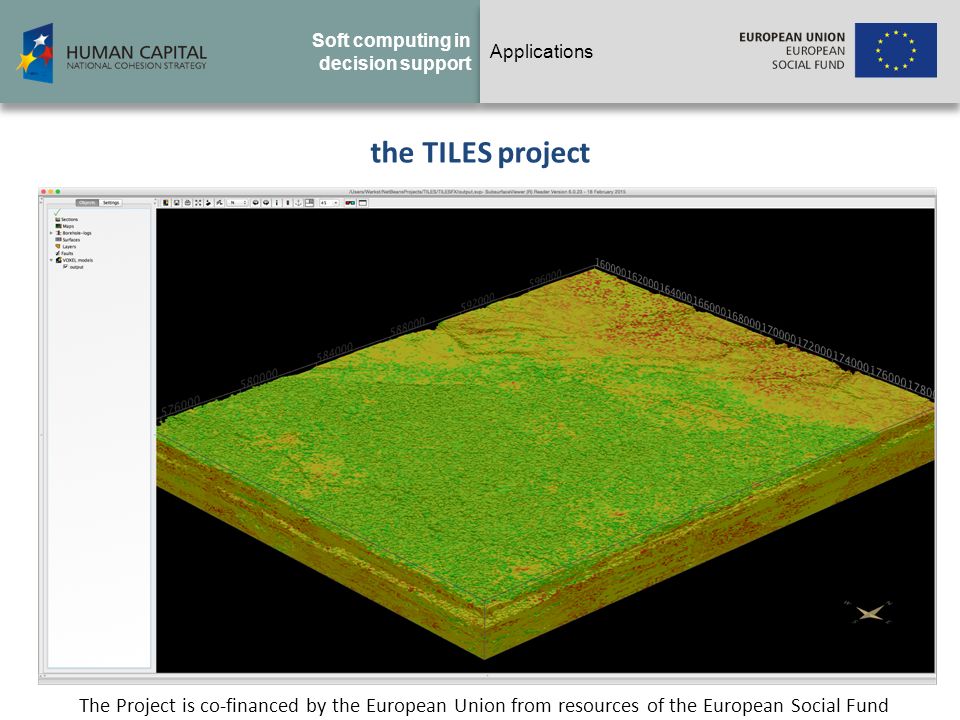This screenshot has height=720, width=960.
Task: Click 'Soft computing in decision support' header
Action: (392, 51)
